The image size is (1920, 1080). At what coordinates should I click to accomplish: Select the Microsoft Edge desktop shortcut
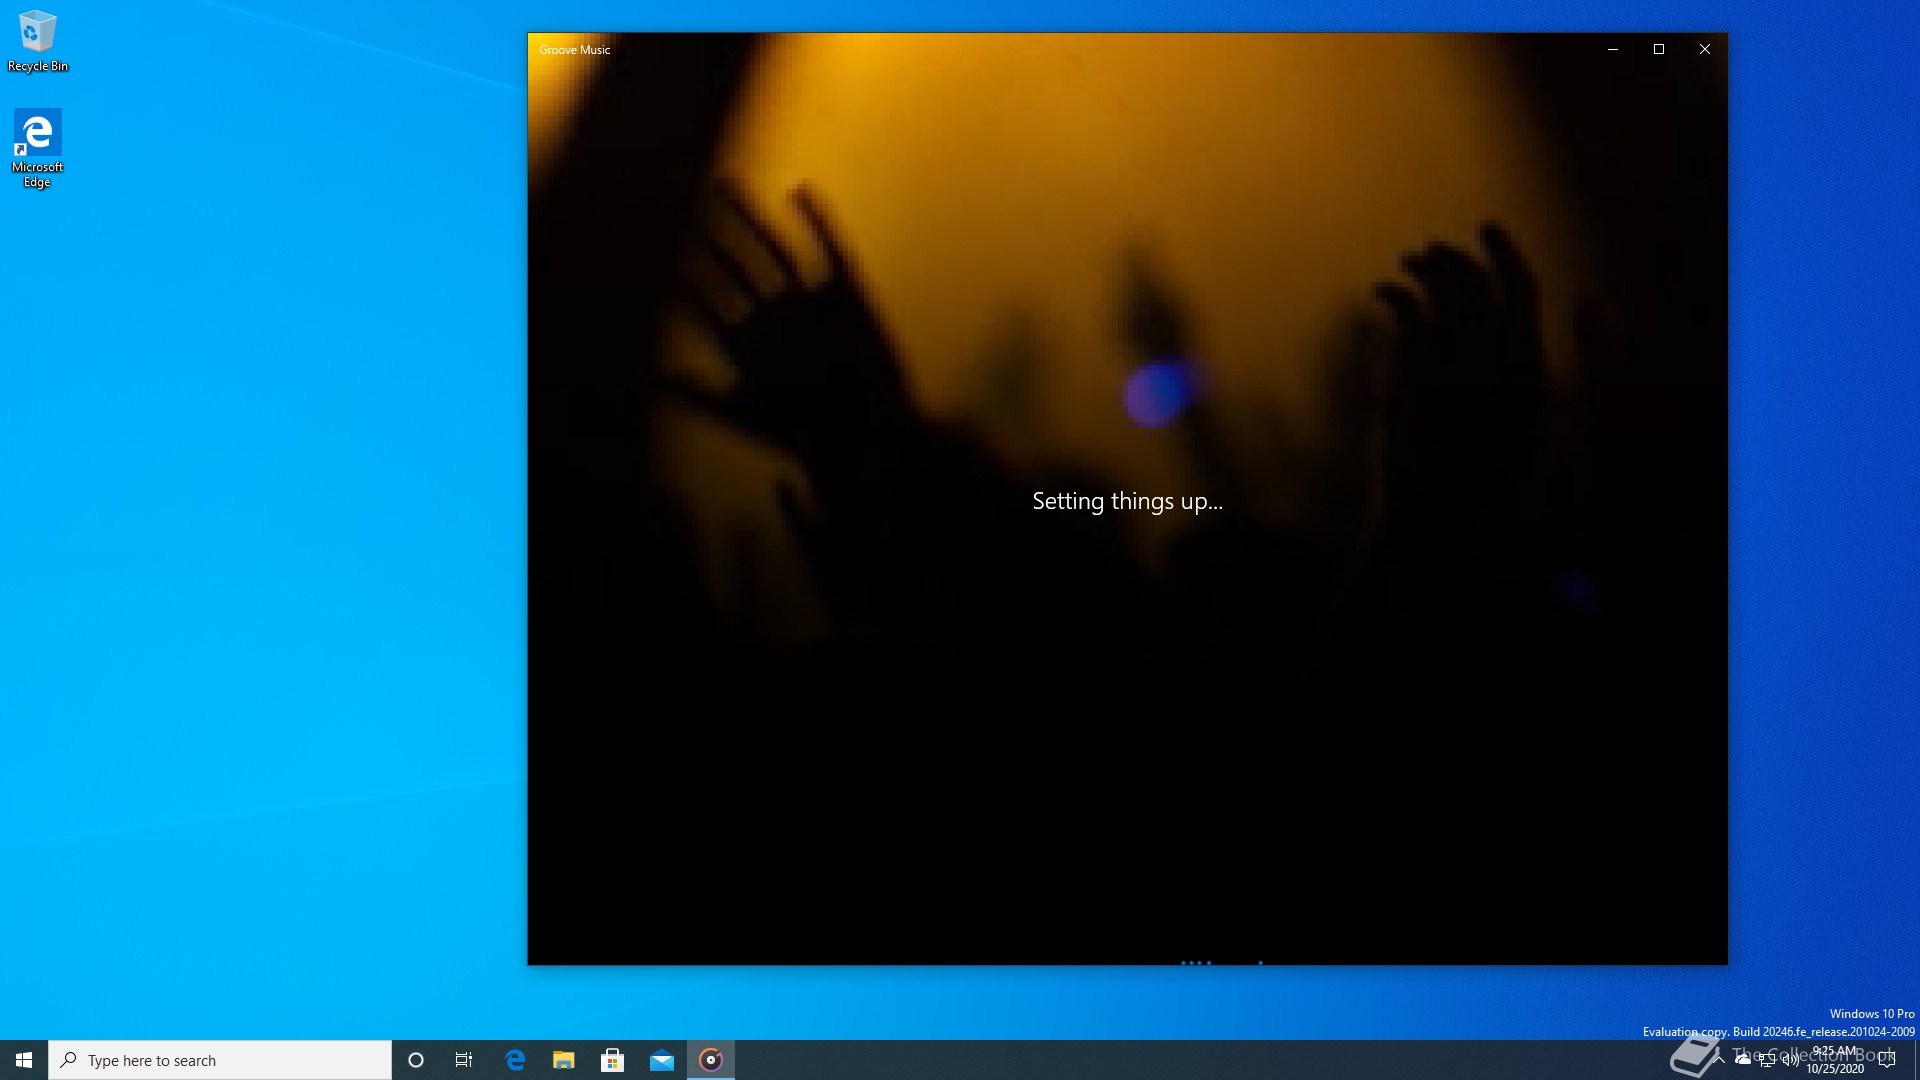pos(37,148)
